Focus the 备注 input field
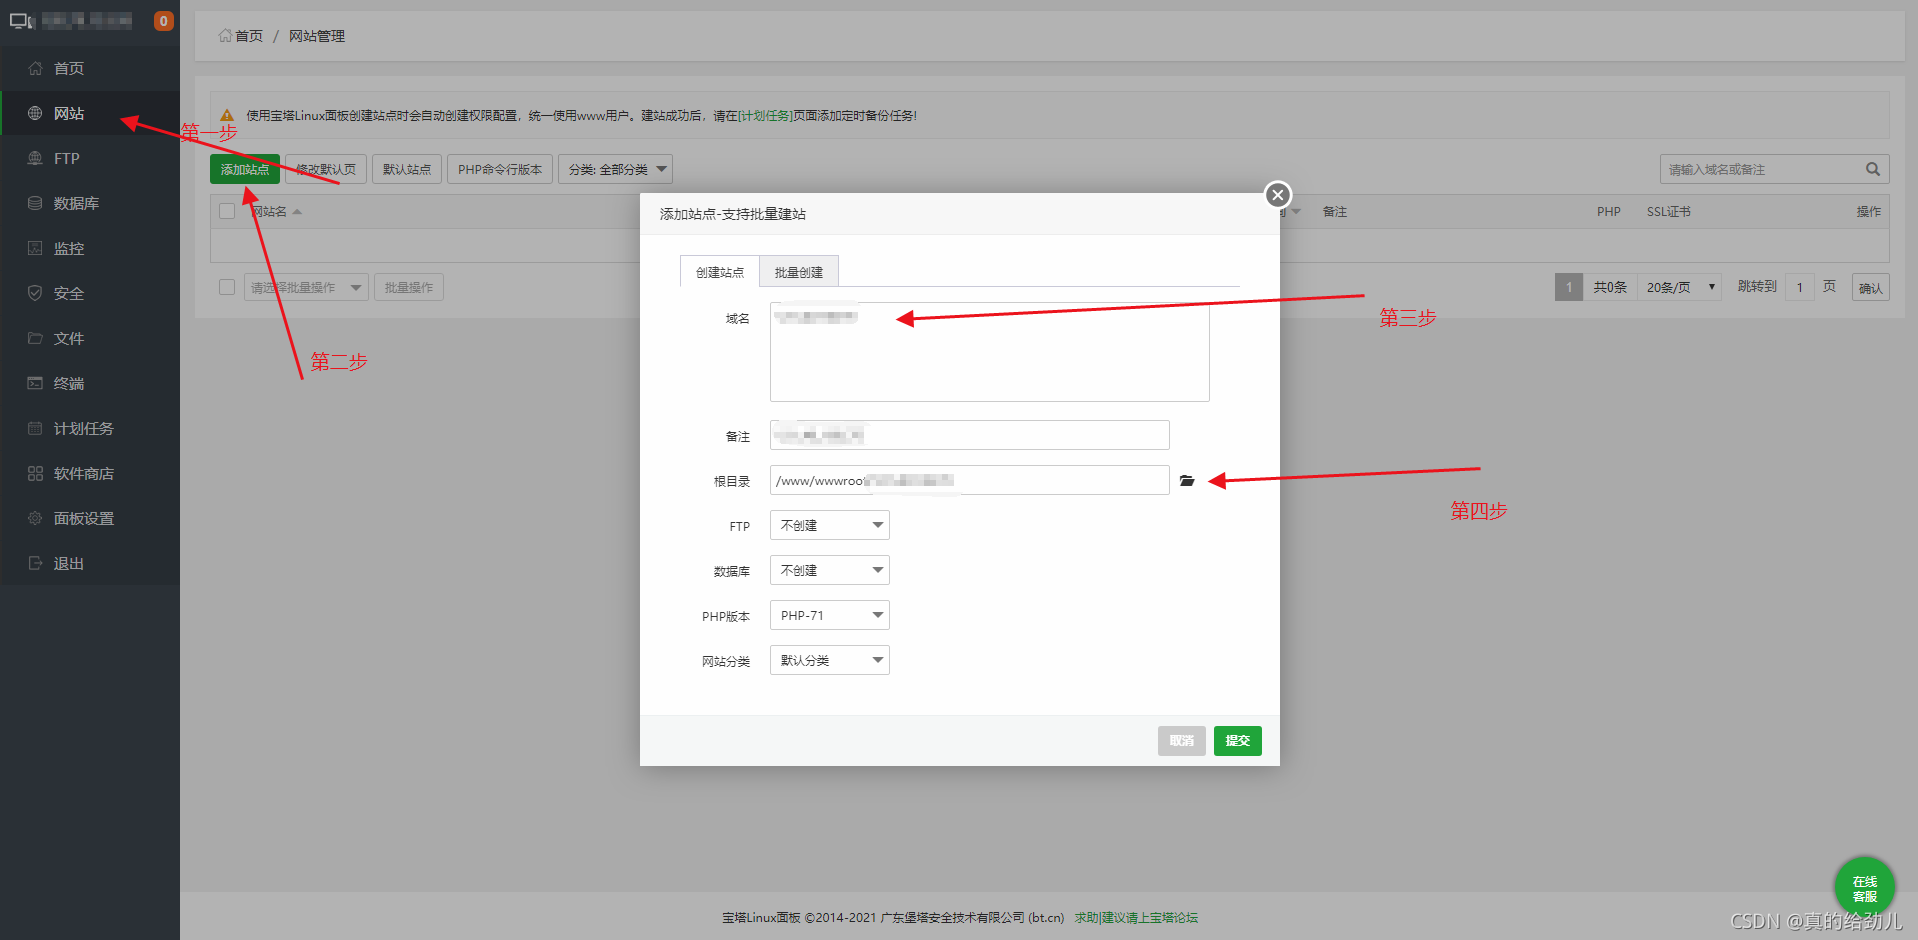This screenshot has width=1918, height=940. (x=970, y=435)
